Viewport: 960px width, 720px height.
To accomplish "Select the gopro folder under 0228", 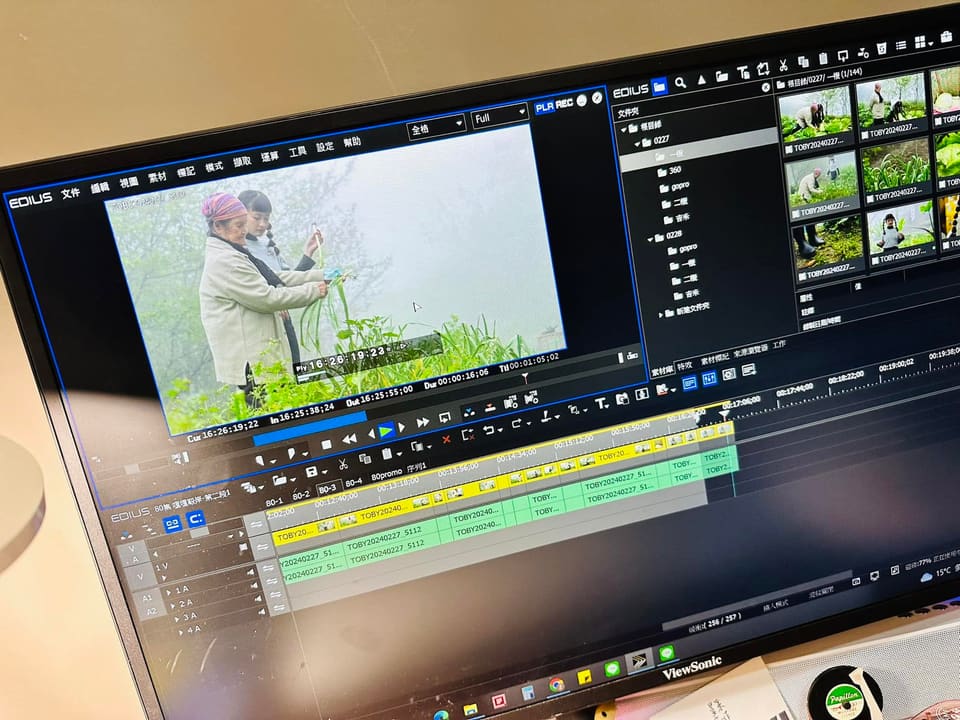I will click(683, 249).
